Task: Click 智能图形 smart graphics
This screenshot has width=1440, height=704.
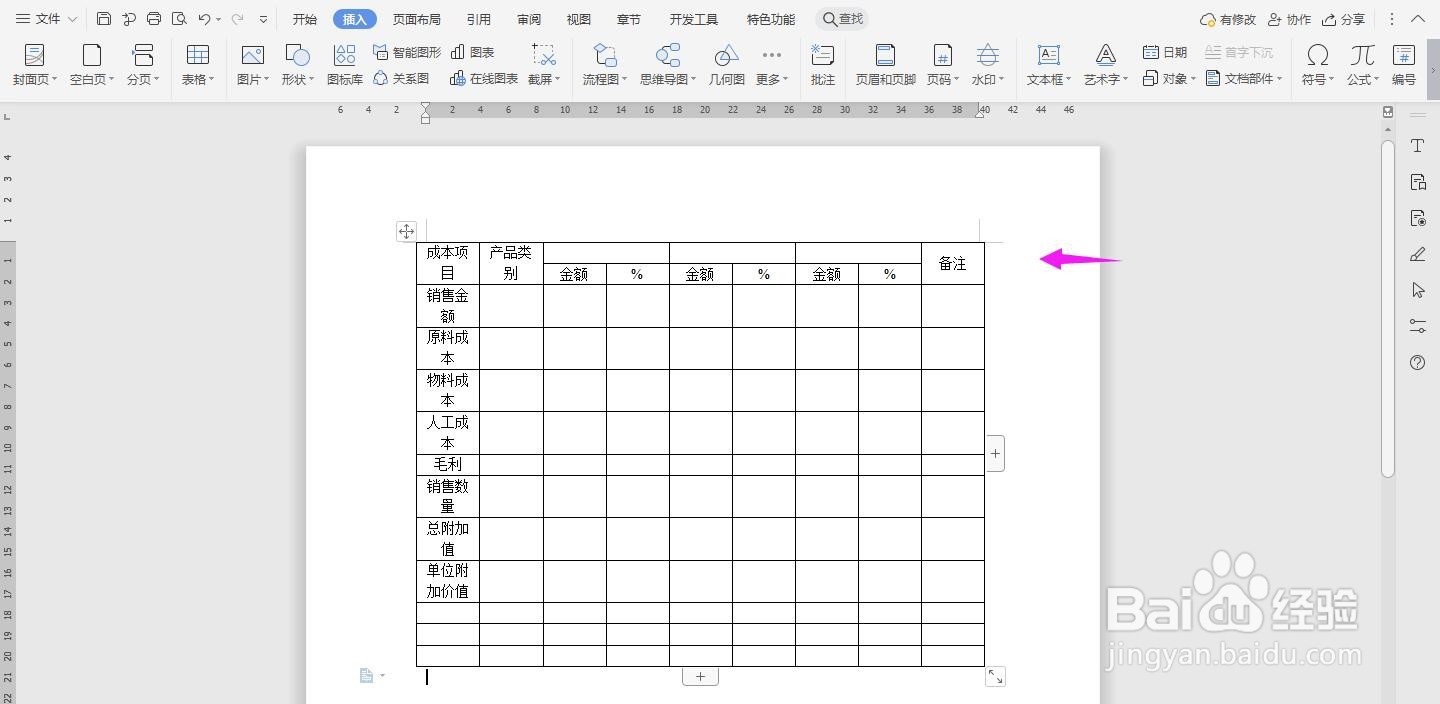Action: pos(407,52)
